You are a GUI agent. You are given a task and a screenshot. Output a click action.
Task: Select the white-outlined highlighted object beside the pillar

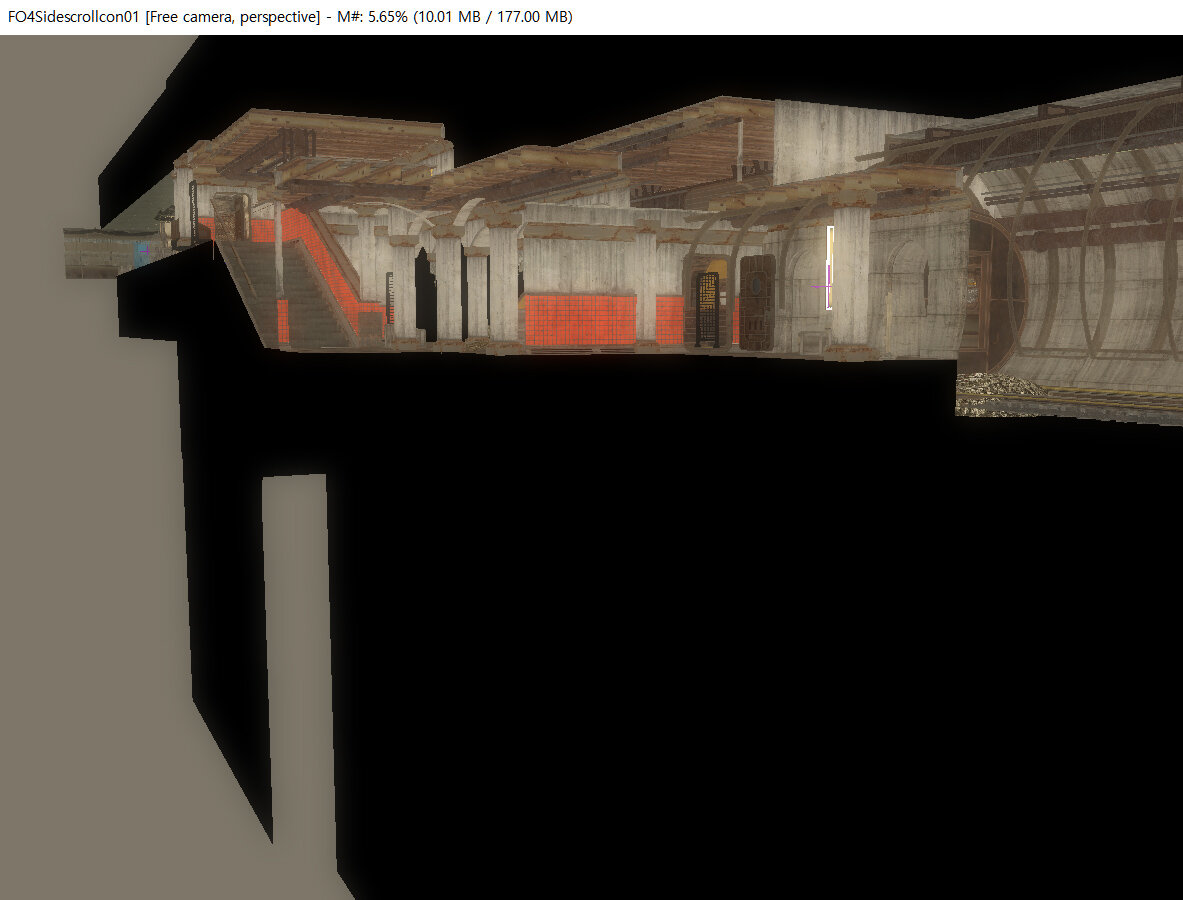tap(830, 268)
